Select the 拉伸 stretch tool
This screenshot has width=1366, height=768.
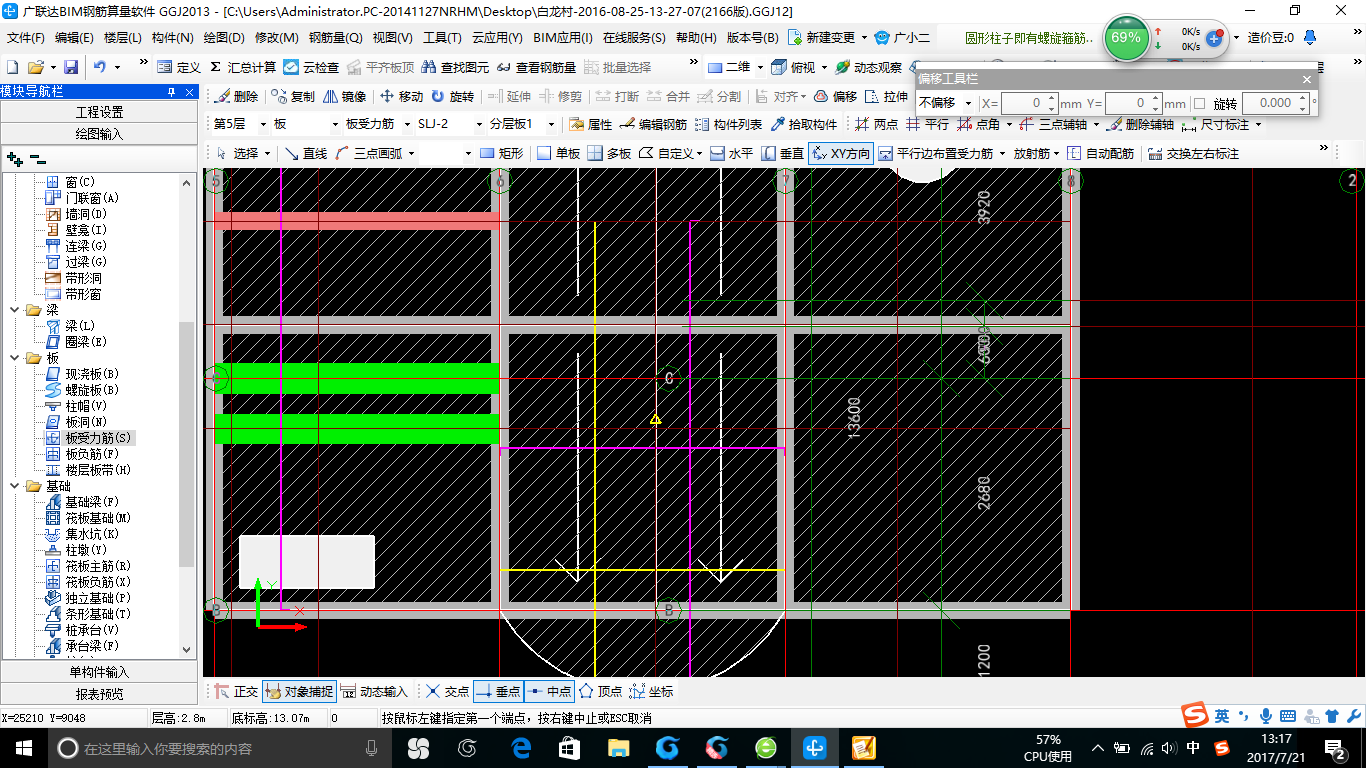click(x=887, y=97)
